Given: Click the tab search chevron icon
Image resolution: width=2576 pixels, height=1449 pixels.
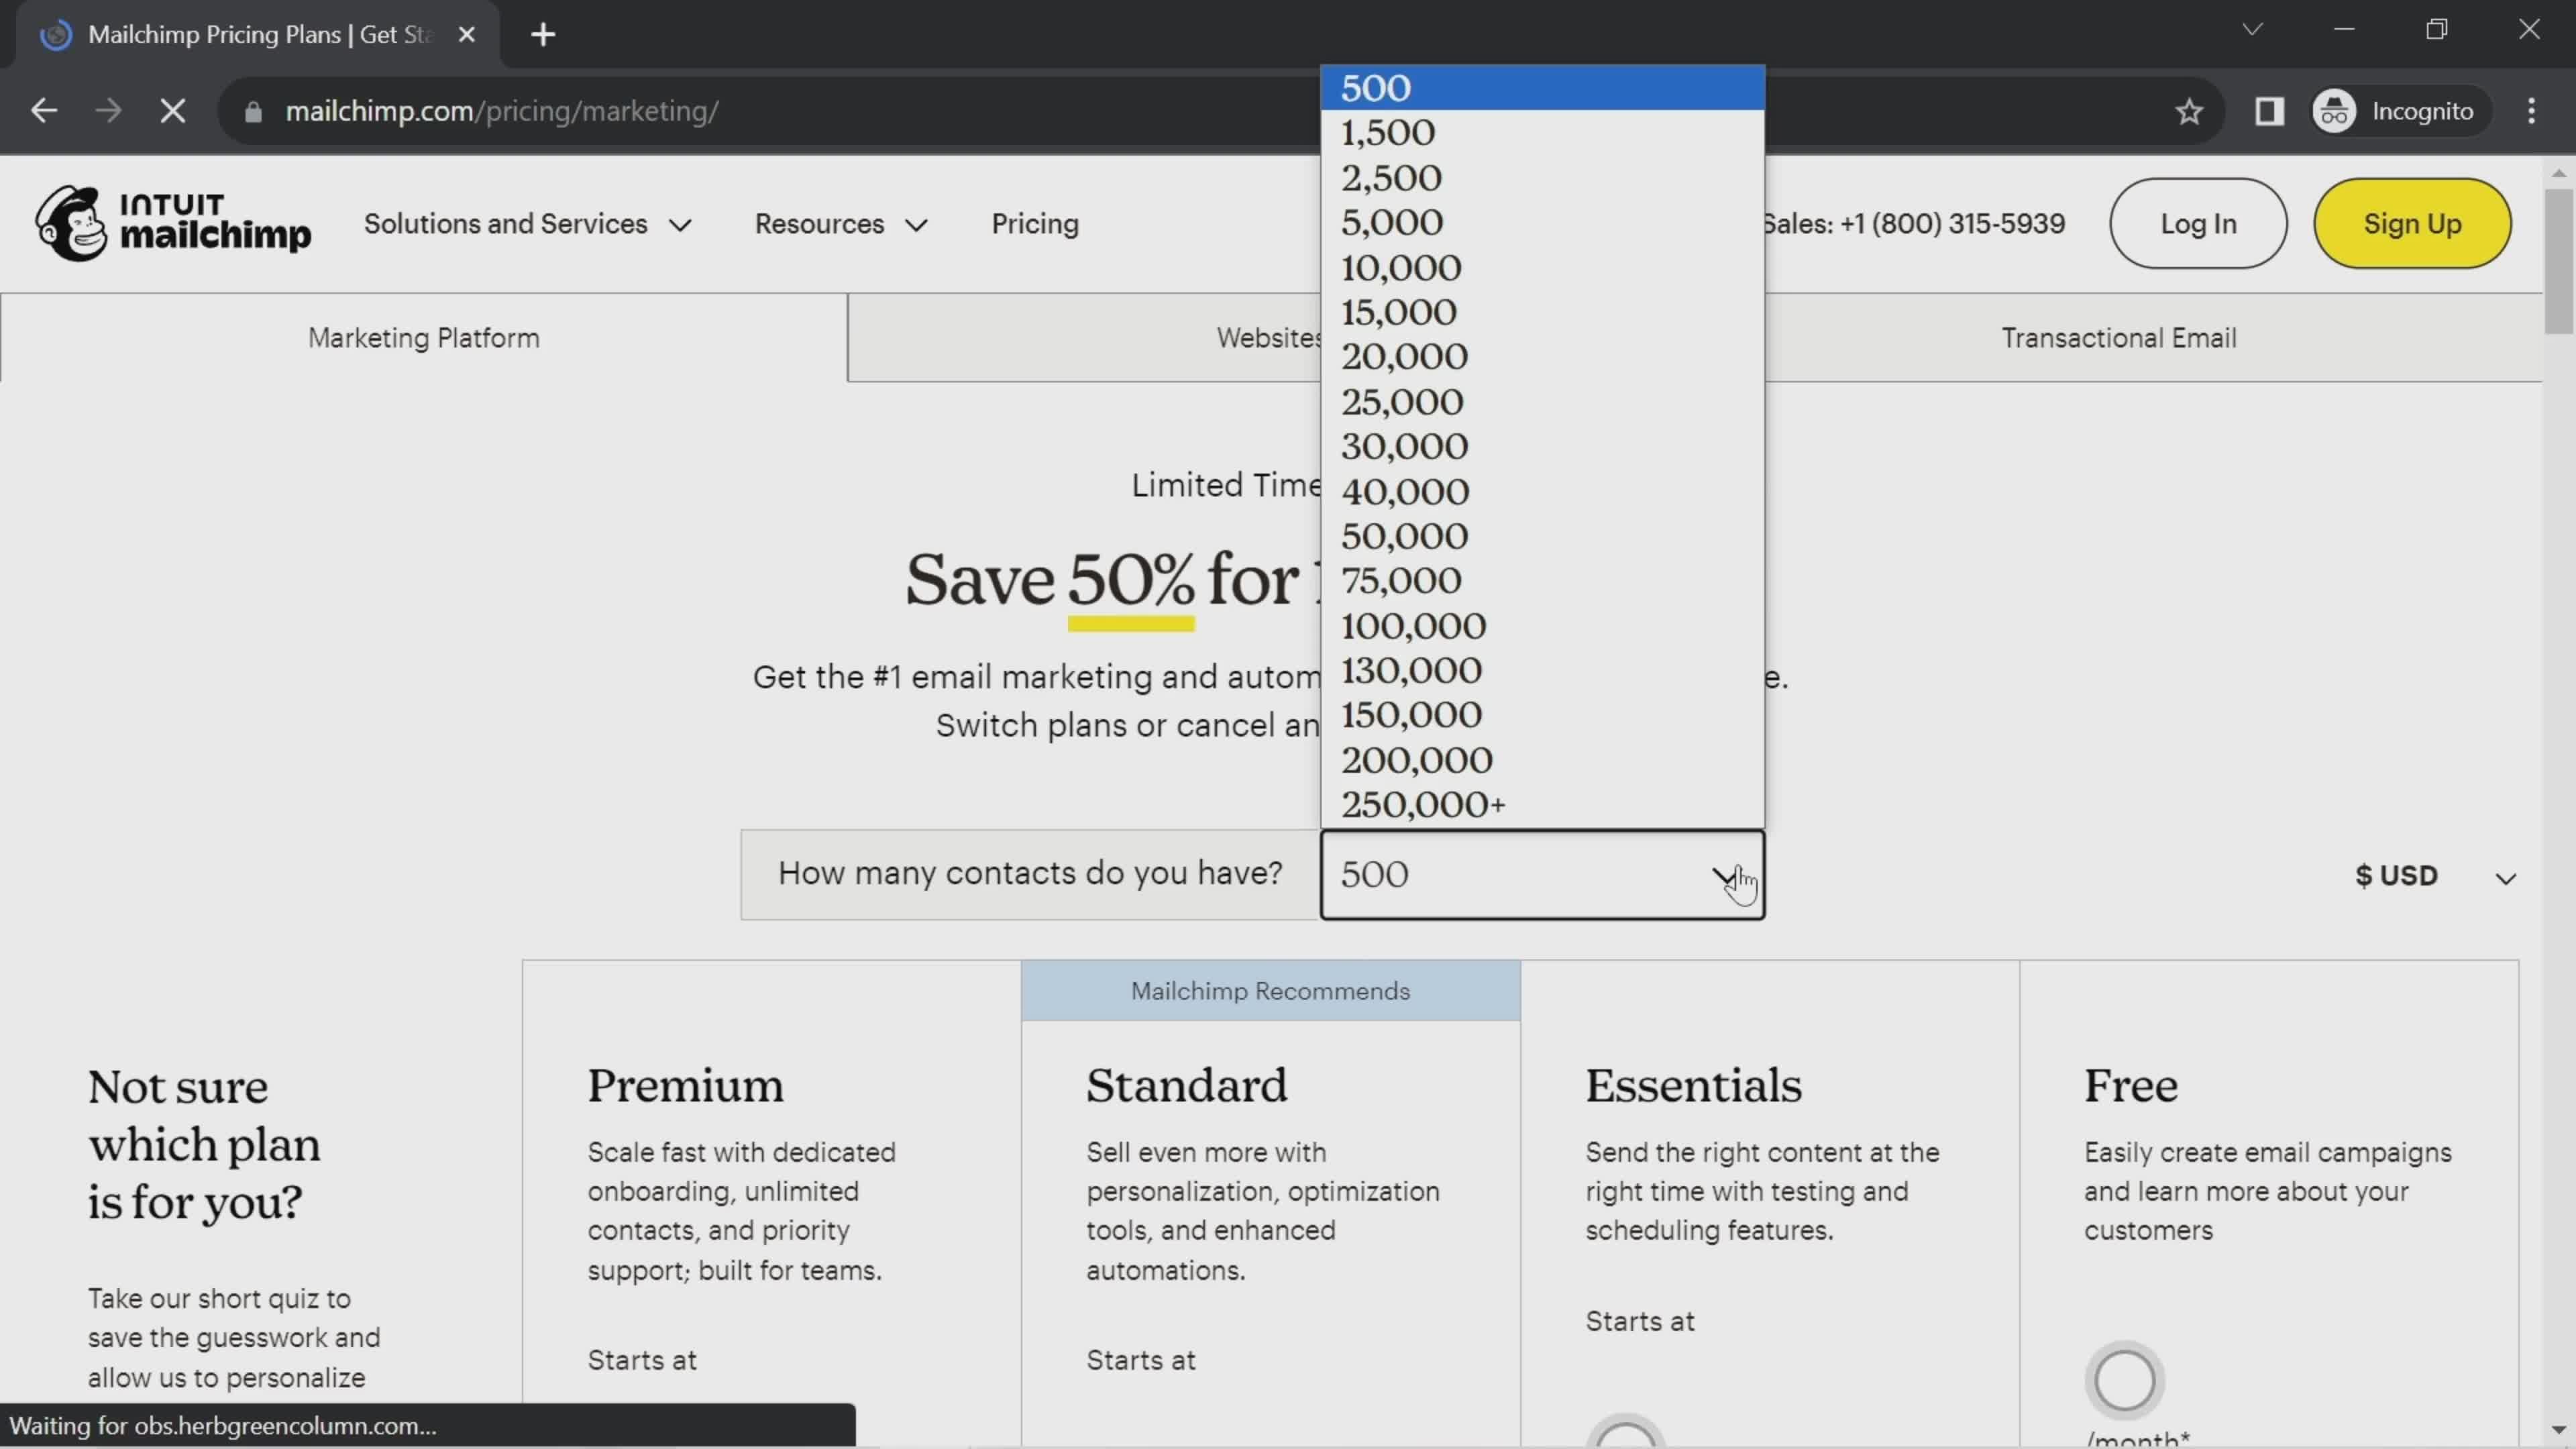Looking at the screenshot, I should click(2252, 29).
